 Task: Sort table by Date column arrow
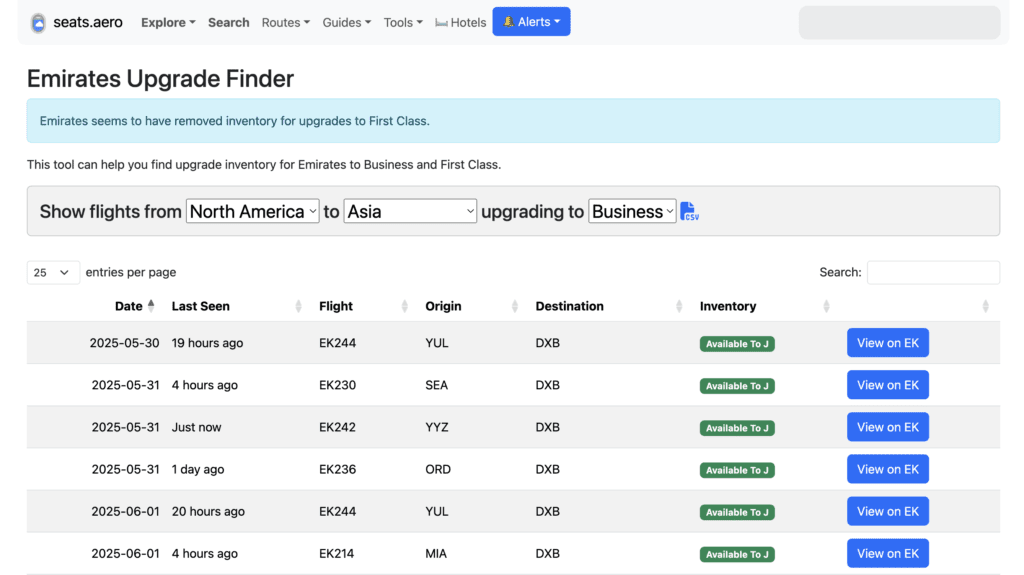point(151,306)
